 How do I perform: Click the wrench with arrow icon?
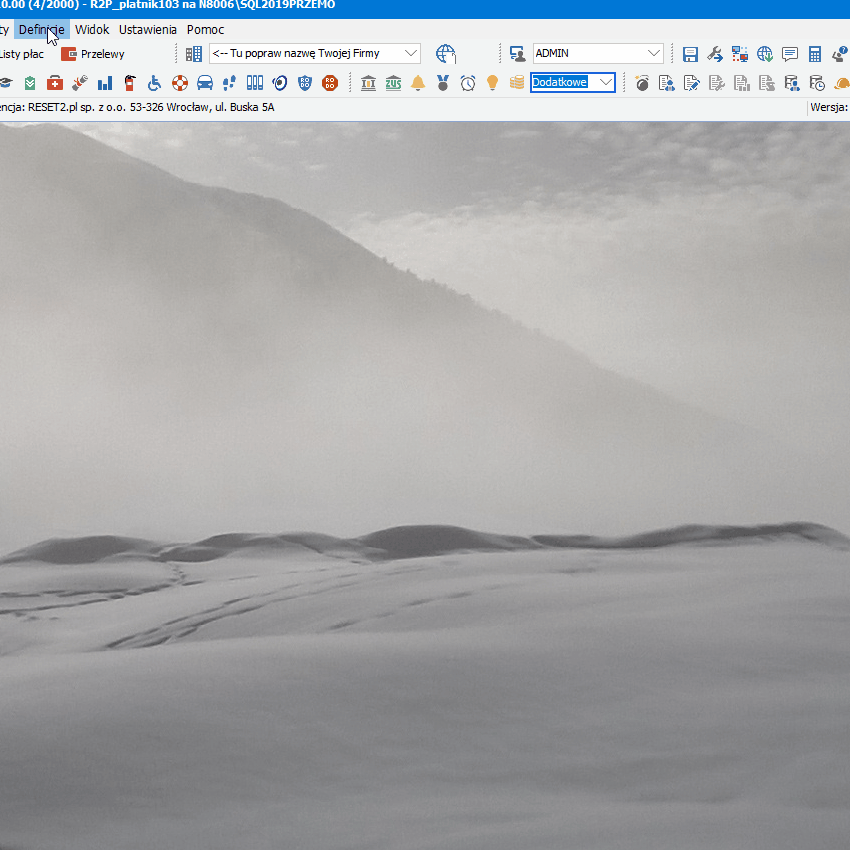click(x=715, y=54)
